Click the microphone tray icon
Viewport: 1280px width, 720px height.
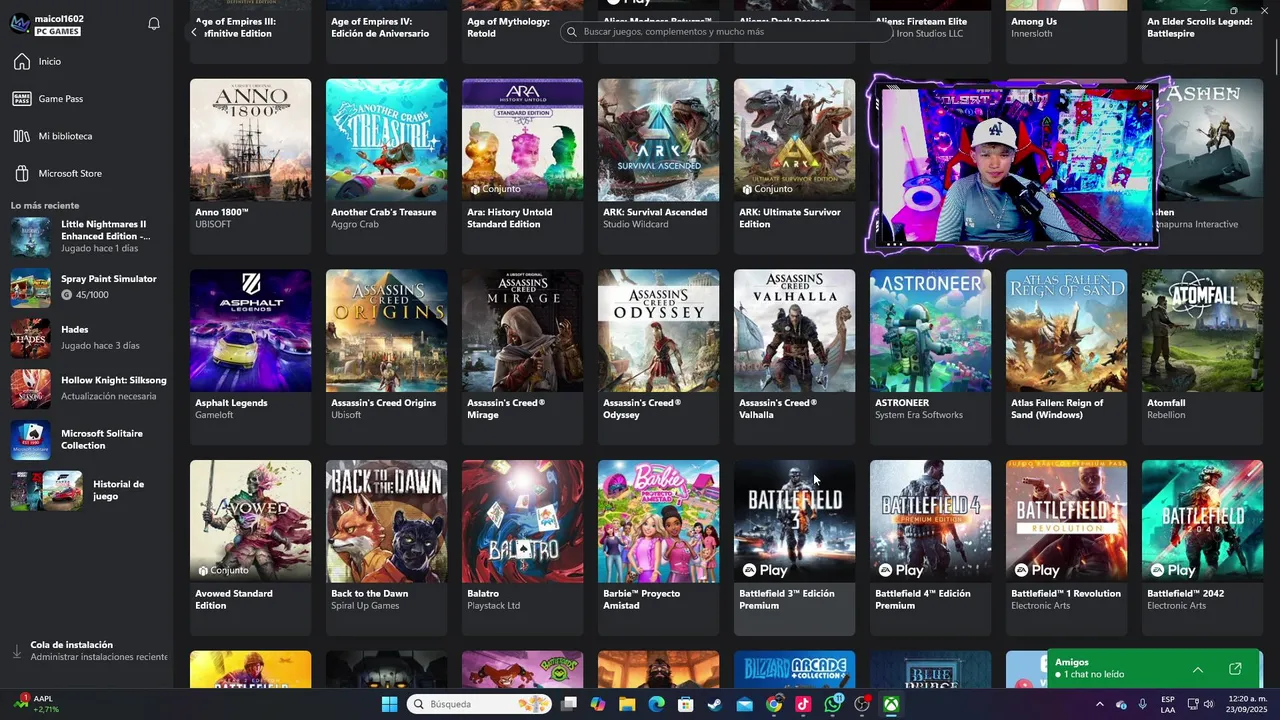[1142, 704]
